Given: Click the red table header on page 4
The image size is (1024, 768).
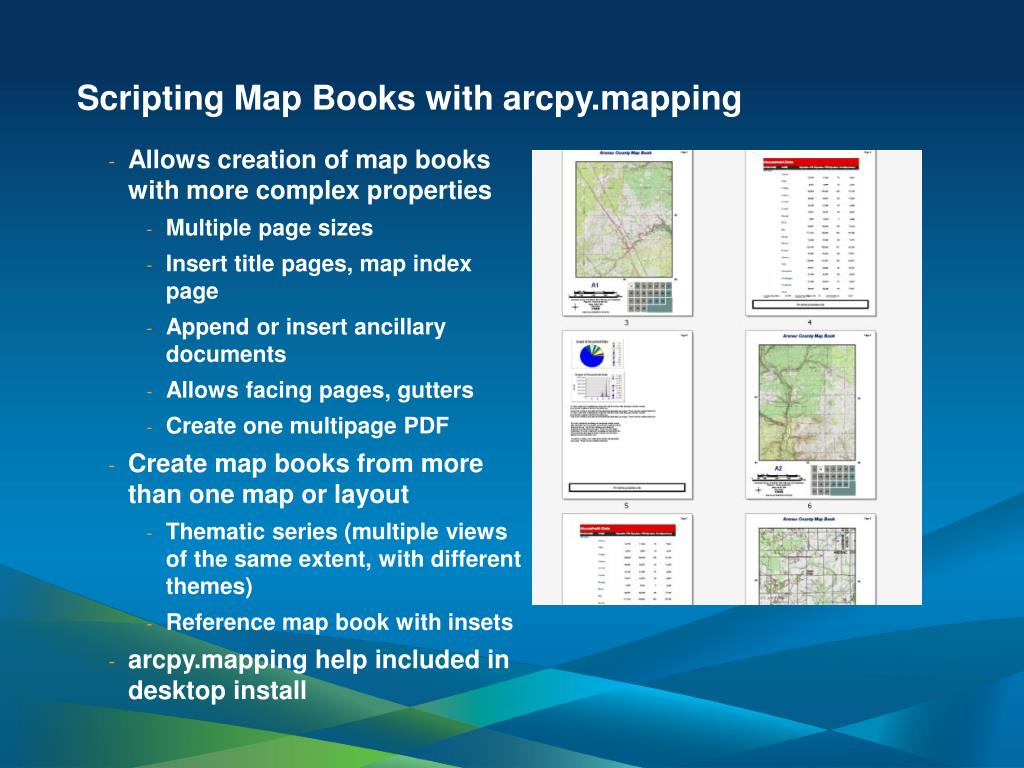Looking at the screenshot, I should [x=810, y=163].
